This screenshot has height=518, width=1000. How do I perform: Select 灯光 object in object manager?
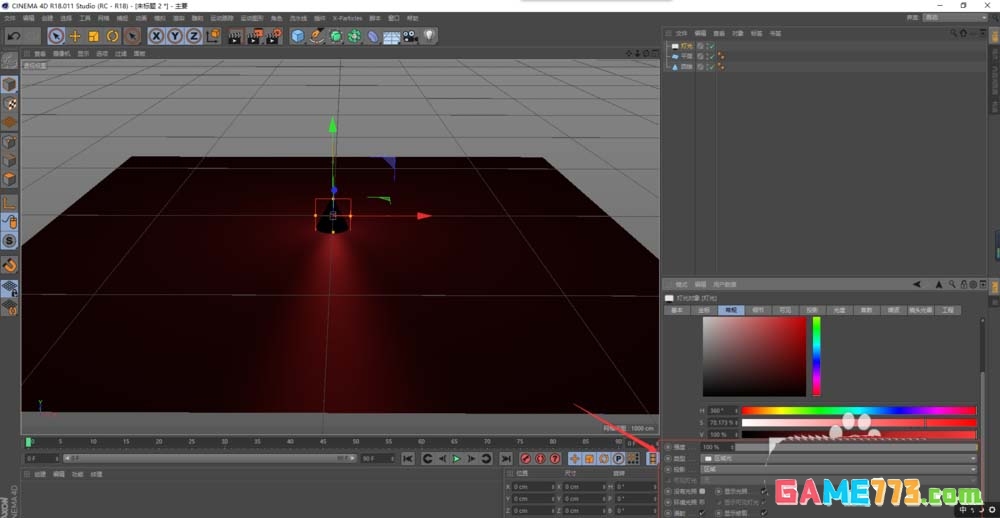686,46
